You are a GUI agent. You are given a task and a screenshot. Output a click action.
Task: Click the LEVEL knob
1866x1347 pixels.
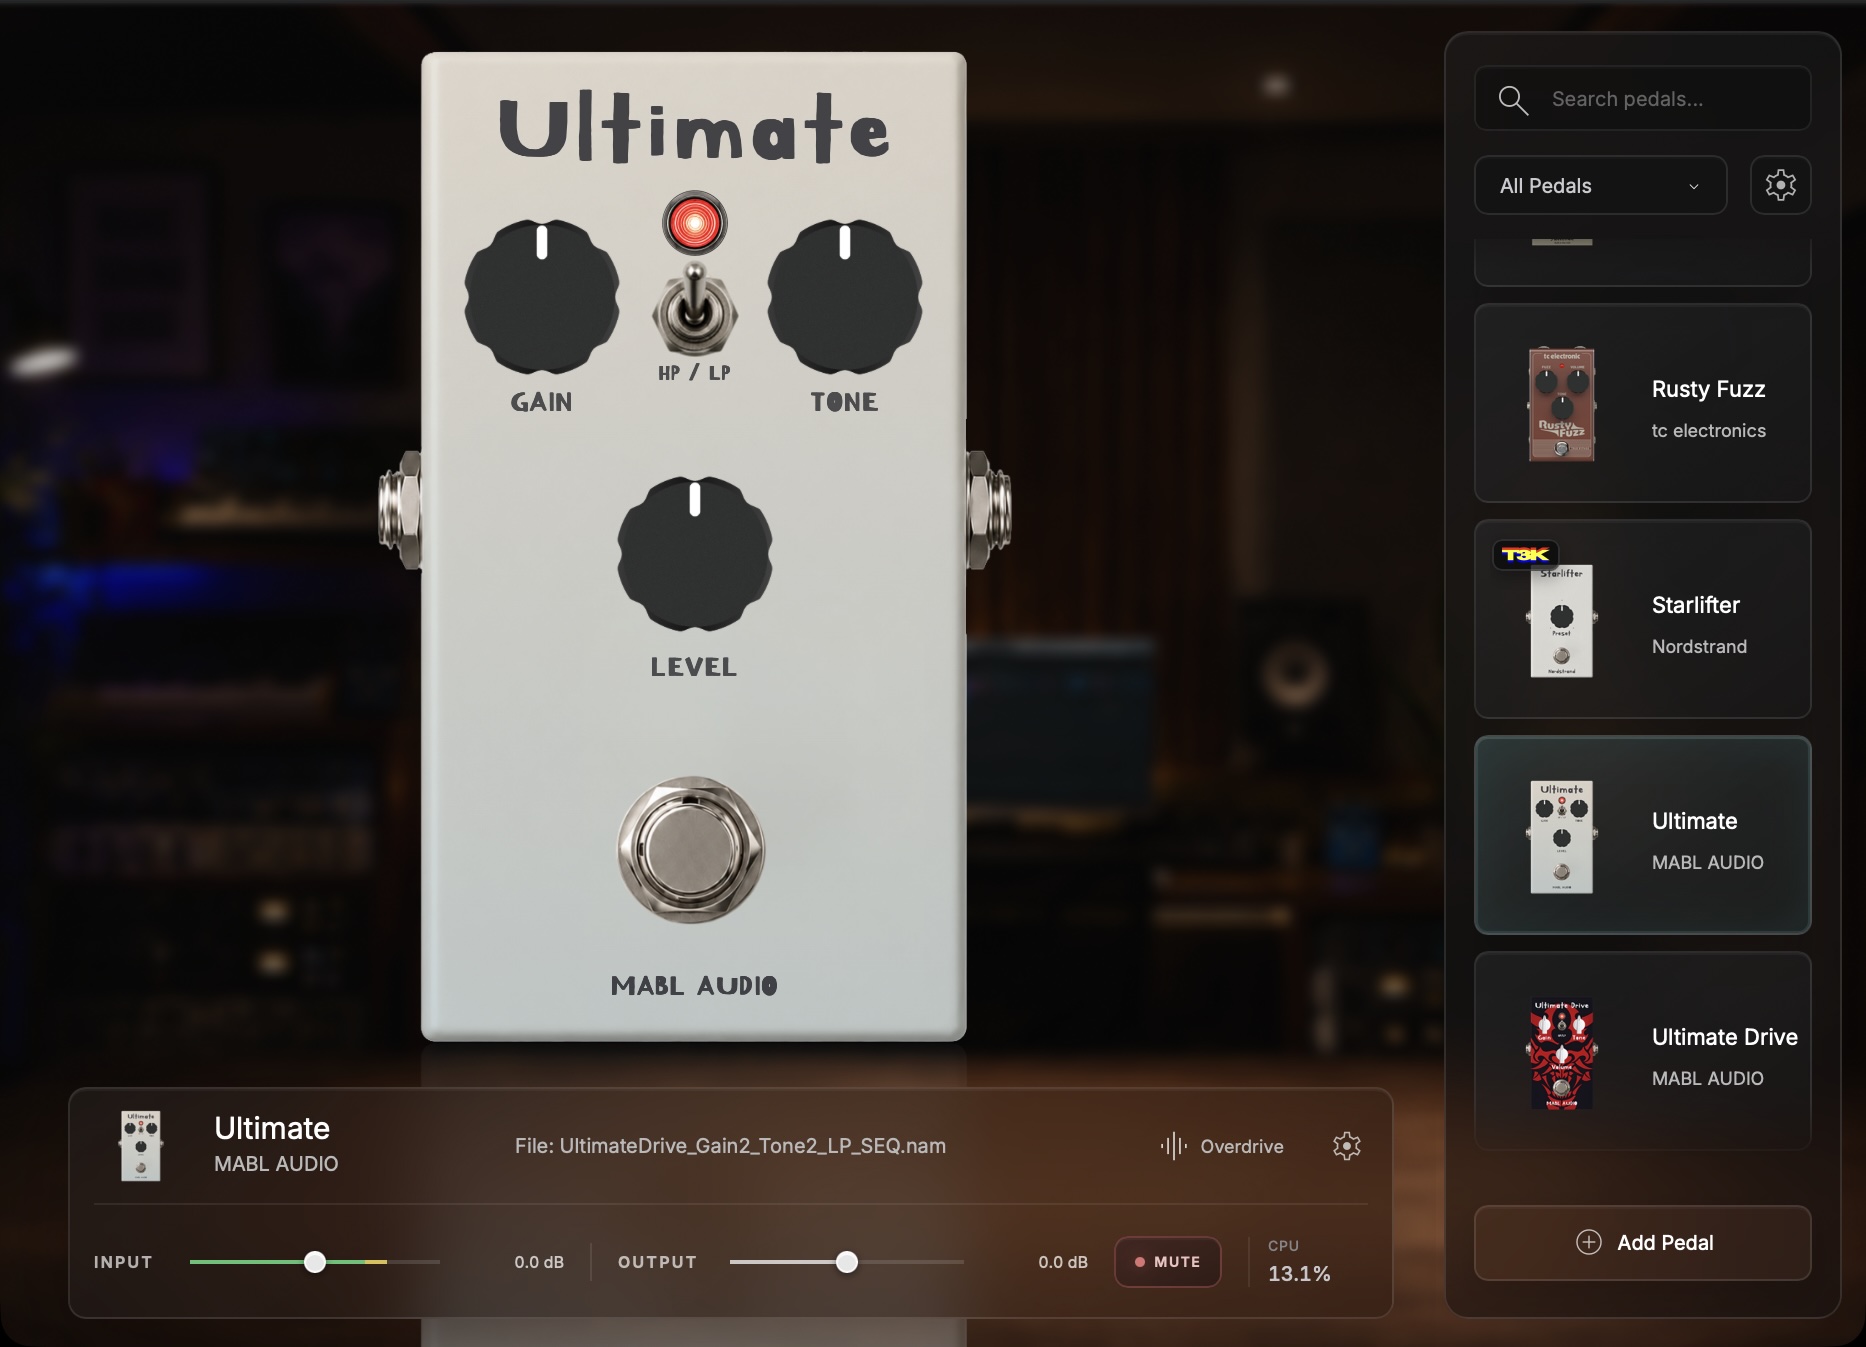tap(695, 553)
